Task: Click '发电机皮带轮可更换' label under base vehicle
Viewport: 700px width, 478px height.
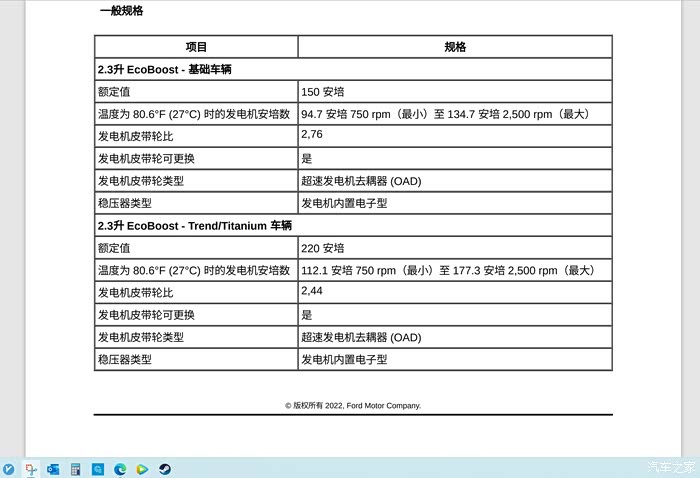Action: pos(146,159)
